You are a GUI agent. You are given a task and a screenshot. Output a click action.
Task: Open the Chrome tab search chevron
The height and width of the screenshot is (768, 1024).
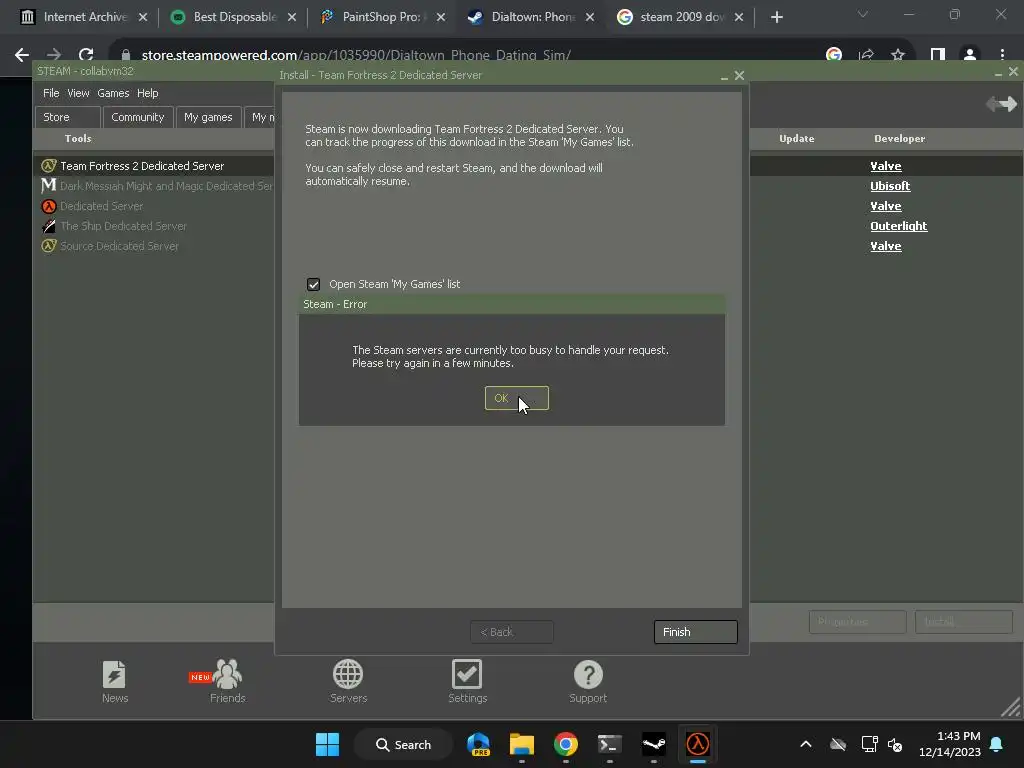coord(863,14)
